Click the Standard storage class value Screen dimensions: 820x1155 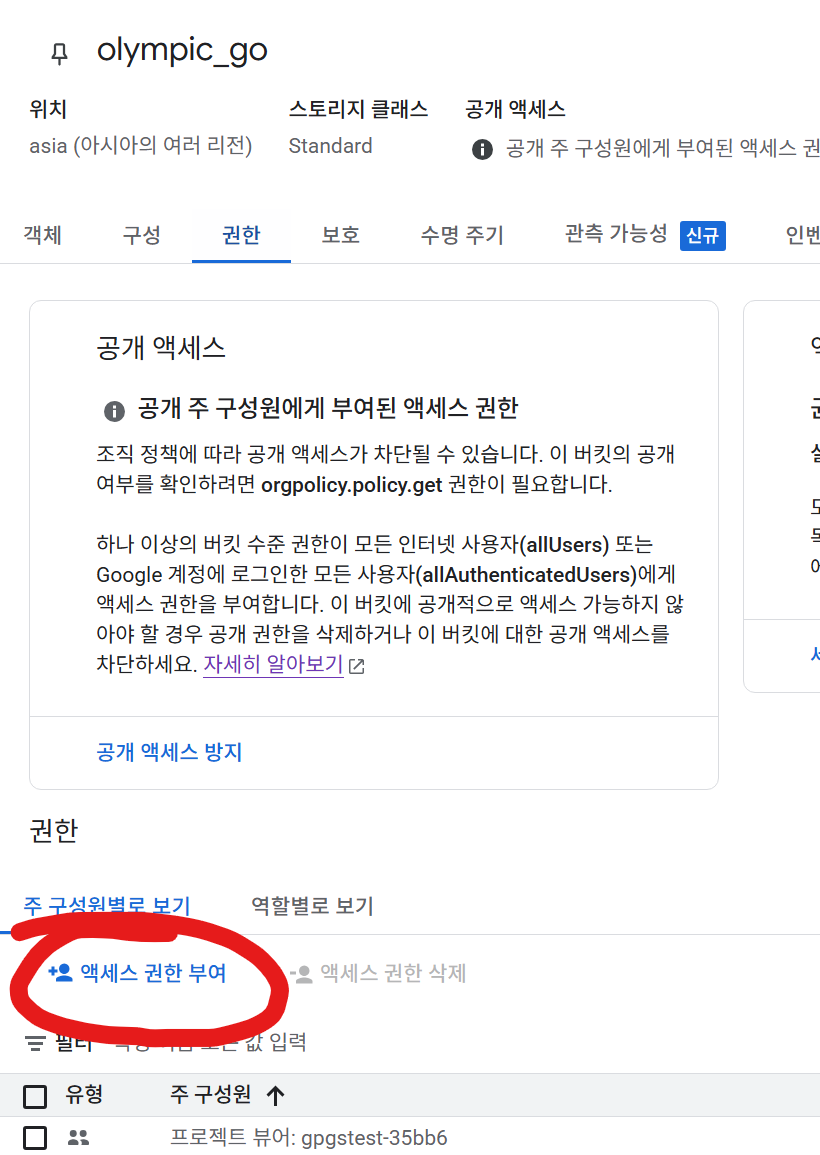330,146
